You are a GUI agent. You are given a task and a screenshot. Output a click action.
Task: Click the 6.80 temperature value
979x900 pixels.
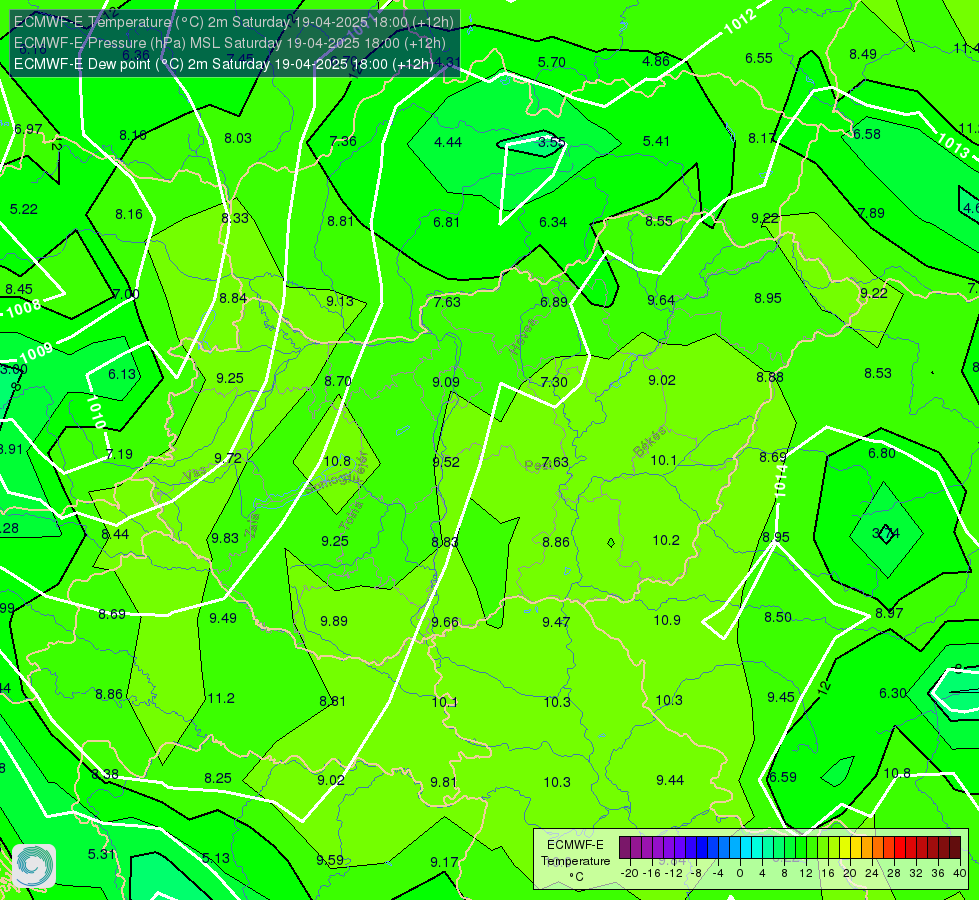[x=882, y=453]
